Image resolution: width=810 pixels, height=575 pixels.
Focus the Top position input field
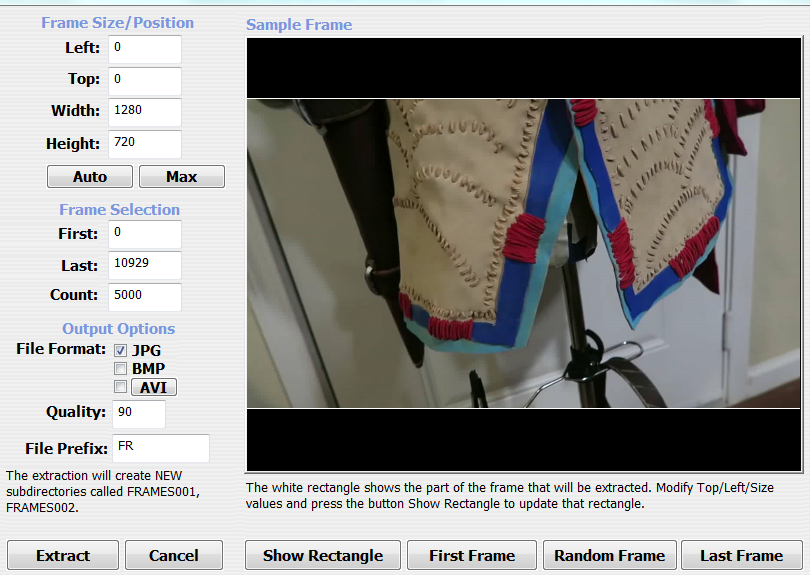pos(144,80)
